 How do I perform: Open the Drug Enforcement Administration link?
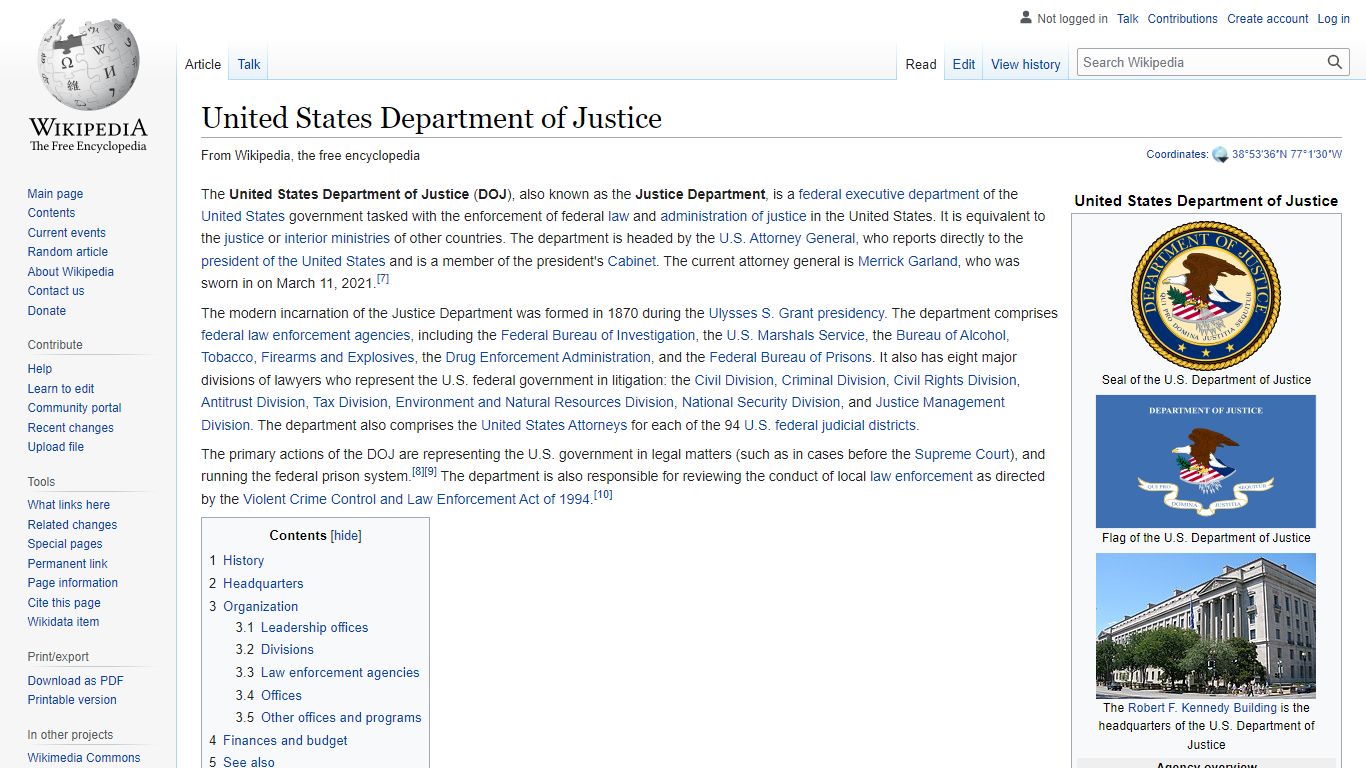click(x=548, y=357)
